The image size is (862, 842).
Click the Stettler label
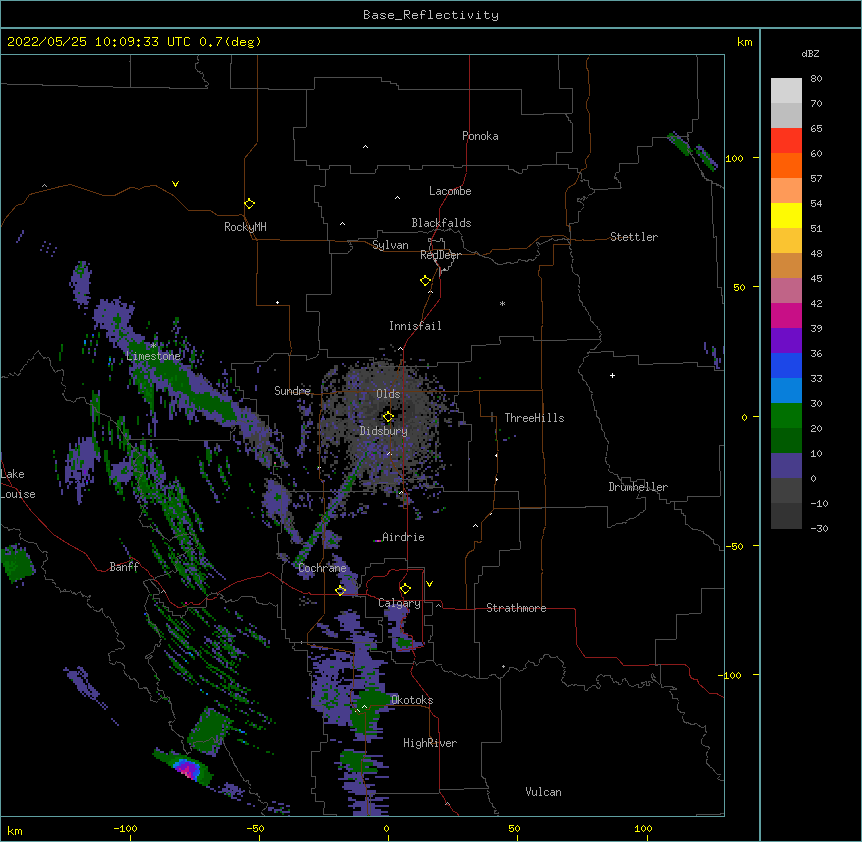tap(634, 237)
